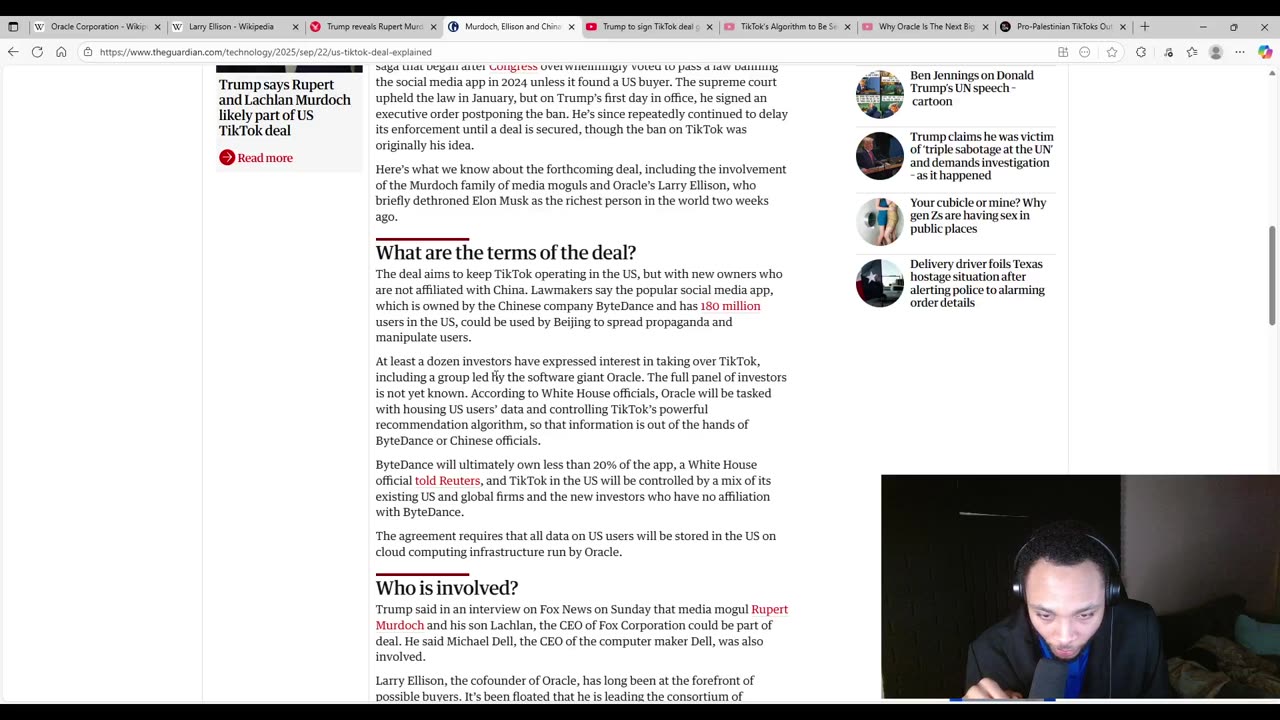Open the Delivery driver foils Texas hostage story
This screenshot has height=720, width=1280.
(x=977, y=283)
